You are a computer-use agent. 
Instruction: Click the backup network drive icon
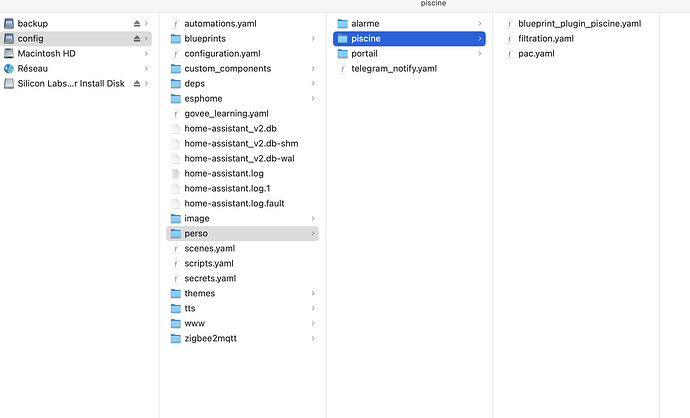tap(9, 23)
